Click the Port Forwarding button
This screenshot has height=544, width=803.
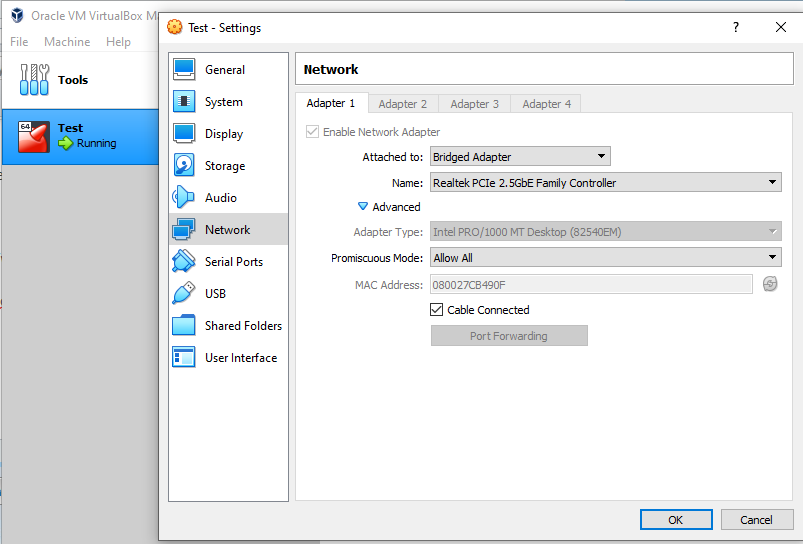pyautogui.click(x=509, y=336)
